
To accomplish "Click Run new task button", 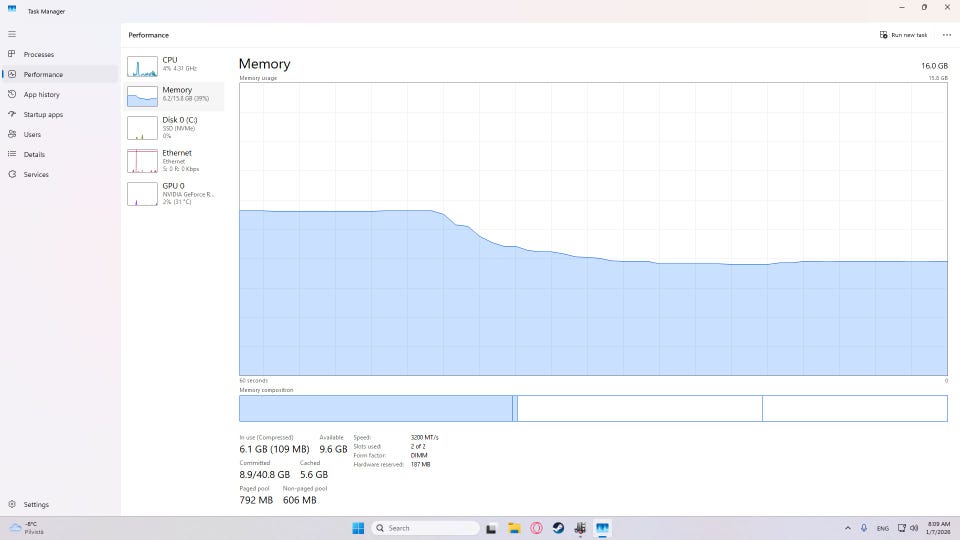I will click(903, 35).
